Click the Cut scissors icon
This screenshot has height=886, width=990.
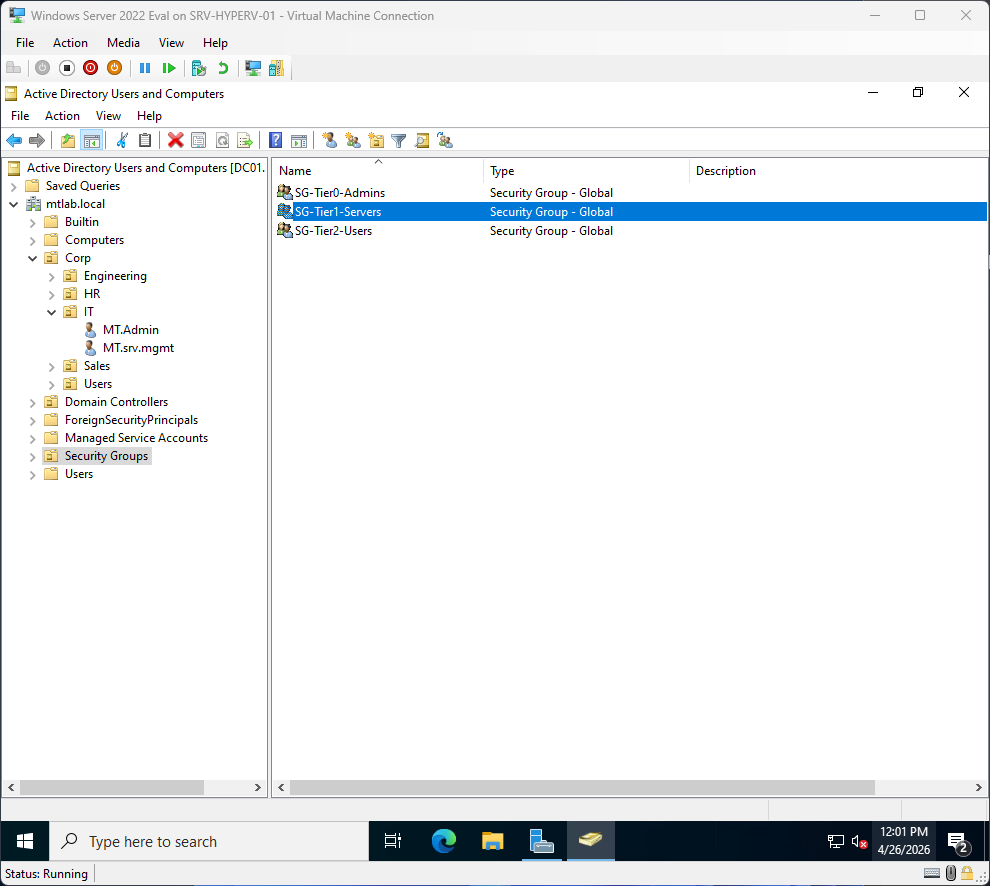pyautogui.click(x=122, y=140)
